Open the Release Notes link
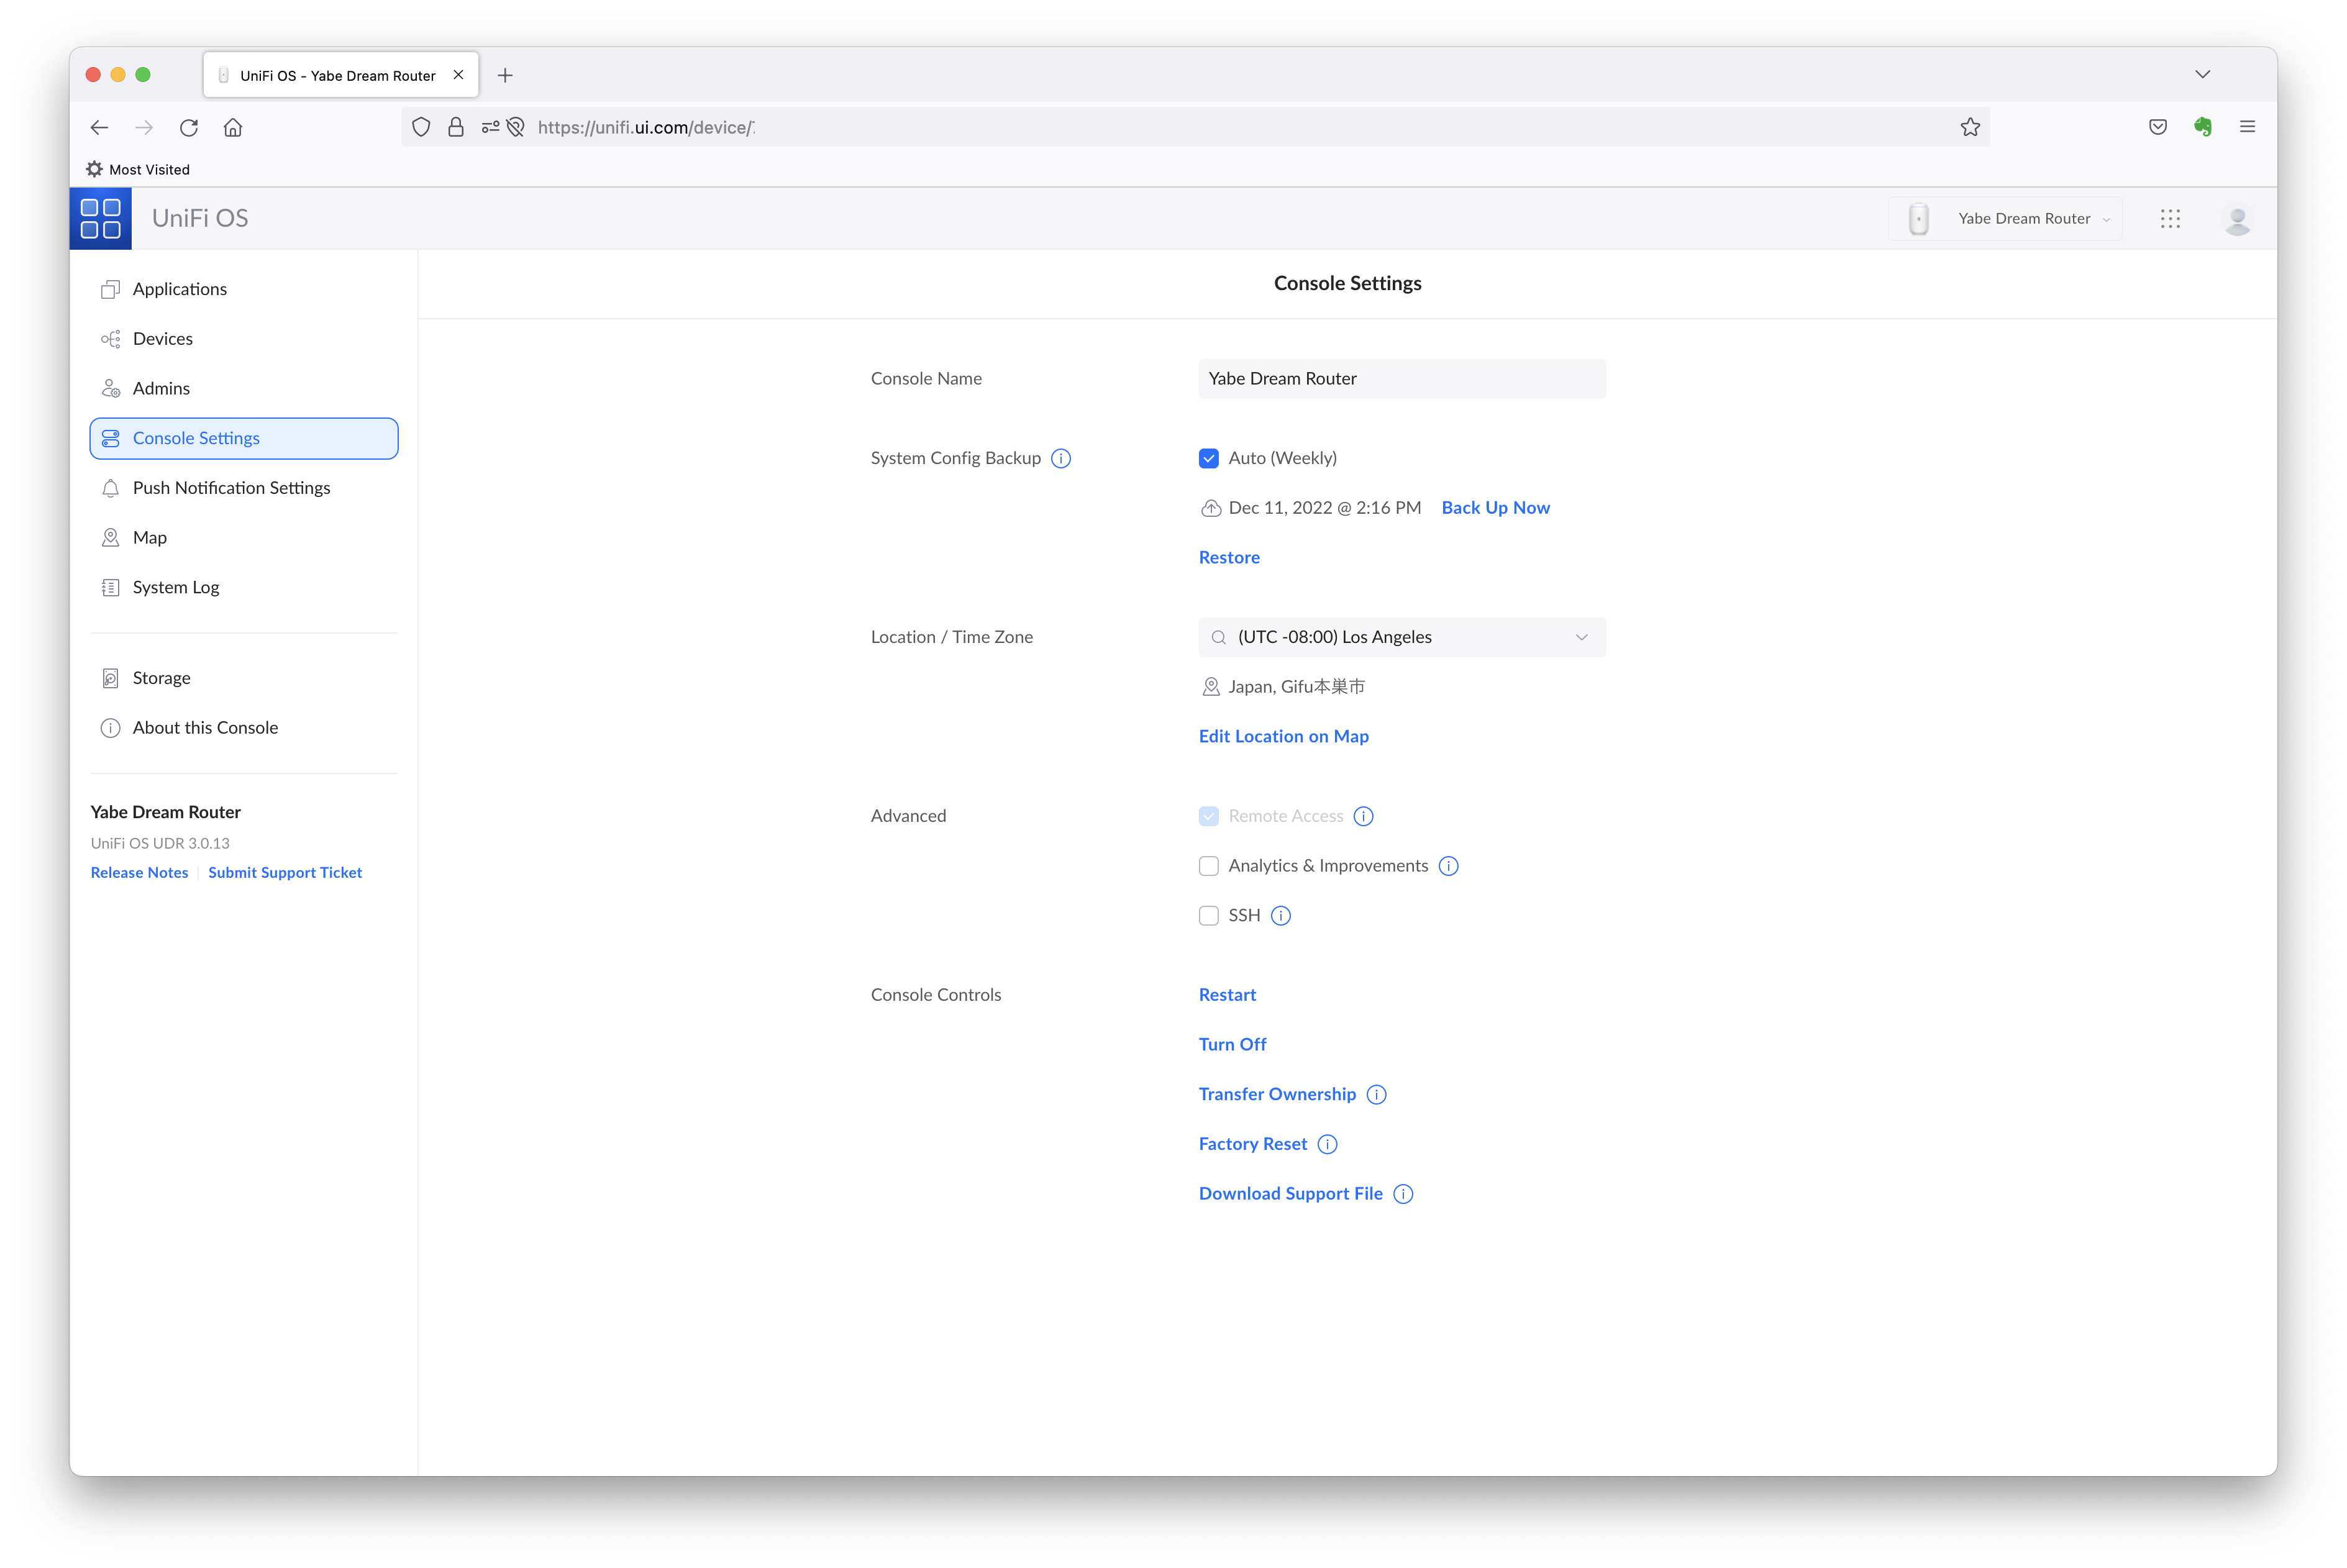The height and width of the screenshot is (1568, 2347). click(x=139, y=873)
